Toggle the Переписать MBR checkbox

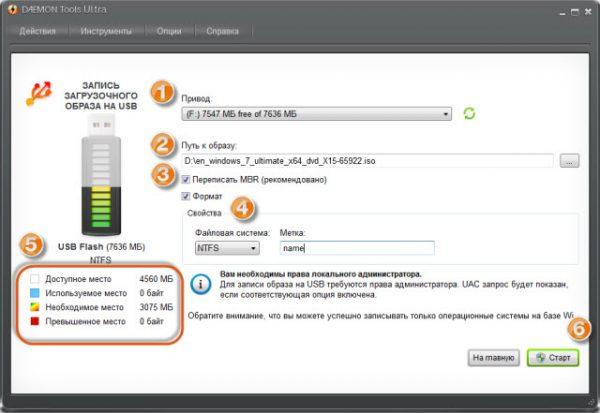[186, 180]
